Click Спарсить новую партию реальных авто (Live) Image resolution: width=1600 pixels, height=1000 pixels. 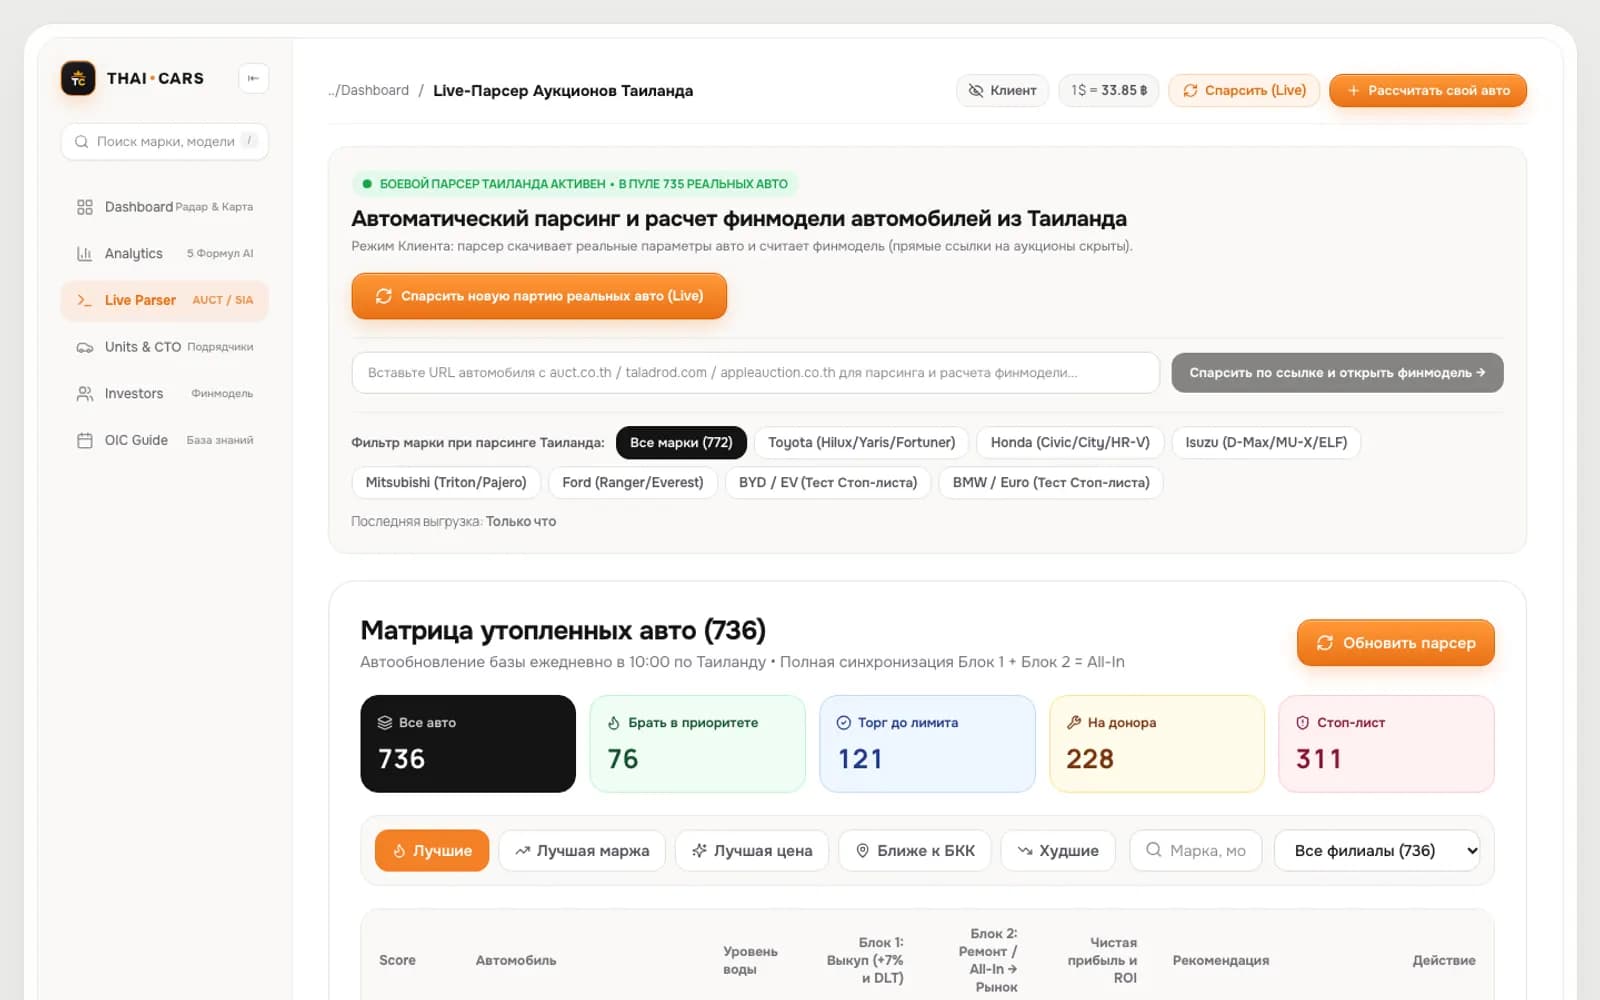[539, 296]
